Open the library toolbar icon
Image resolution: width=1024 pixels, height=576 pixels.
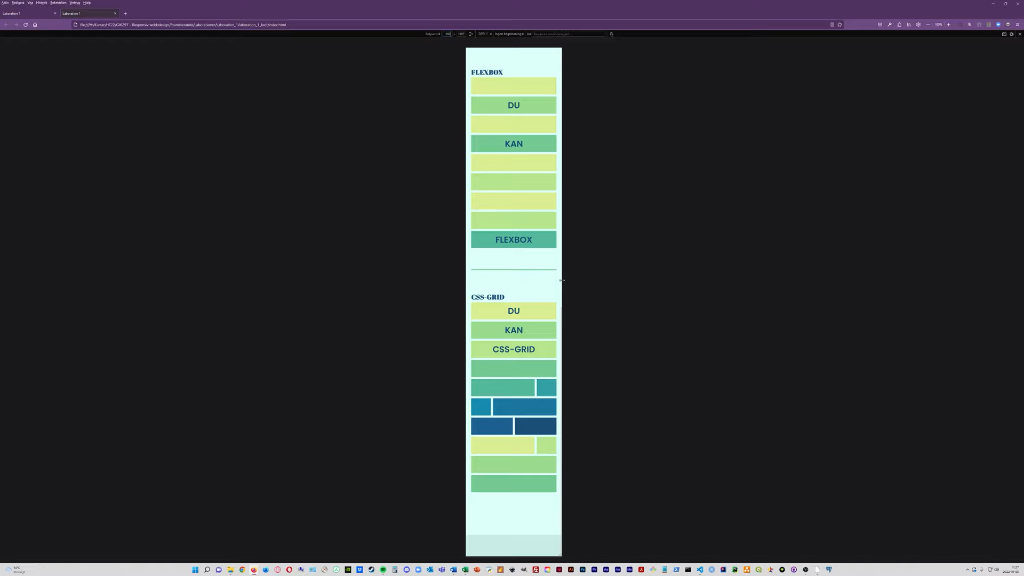(909, 25)
